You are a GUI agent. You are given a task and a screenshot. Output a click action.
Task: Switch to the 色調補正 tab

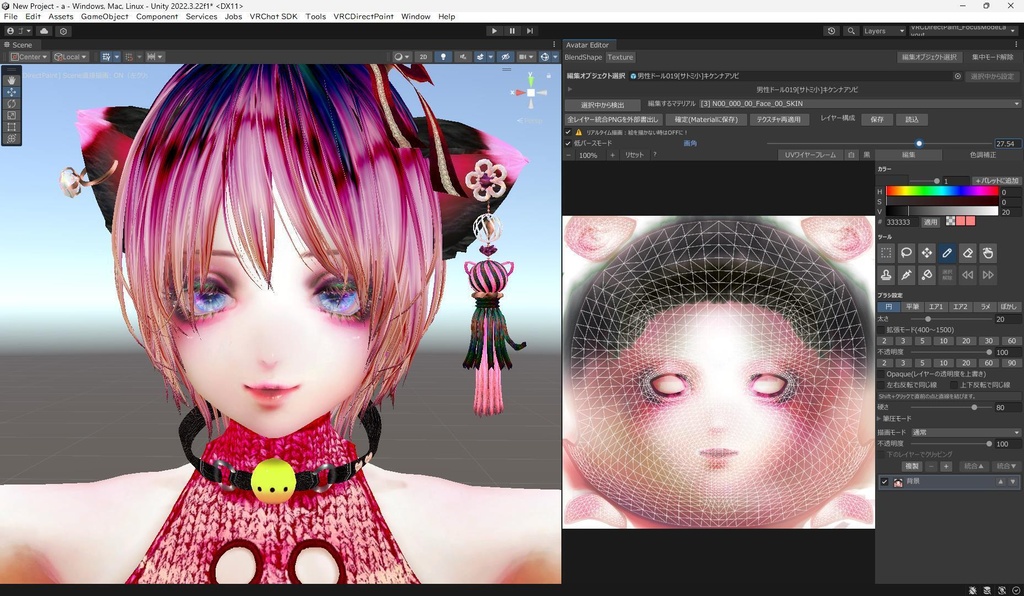point(982,155)
